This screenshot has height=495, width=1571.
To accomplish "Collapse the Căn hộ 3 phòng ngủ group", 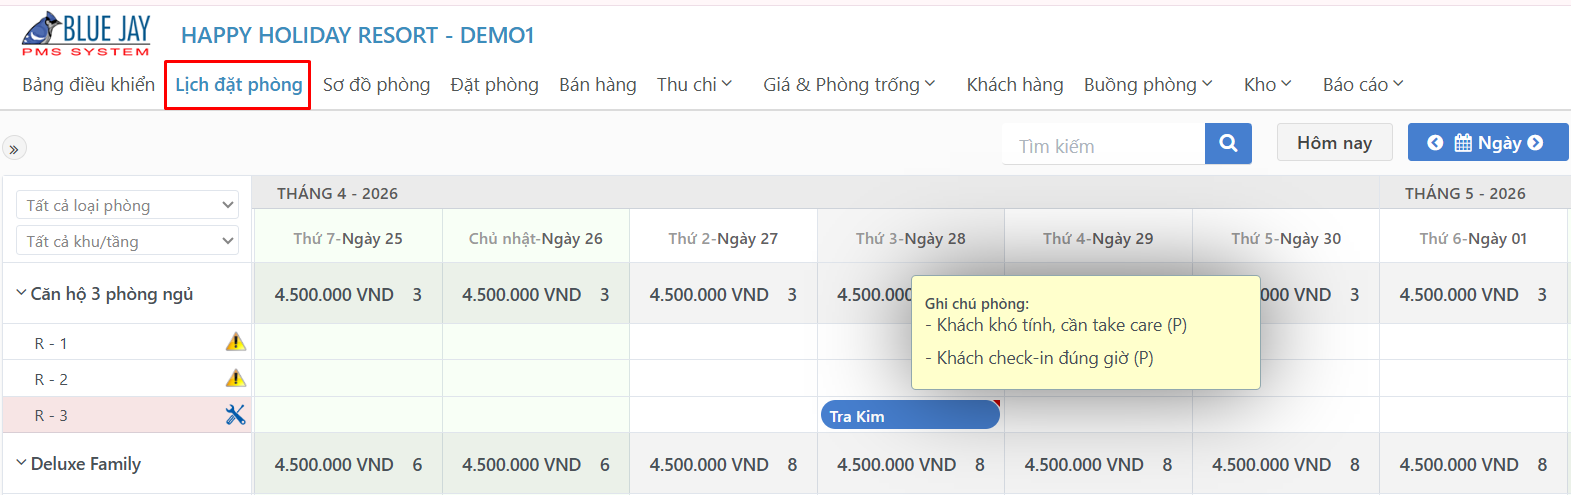I will [x=21, y=293].
